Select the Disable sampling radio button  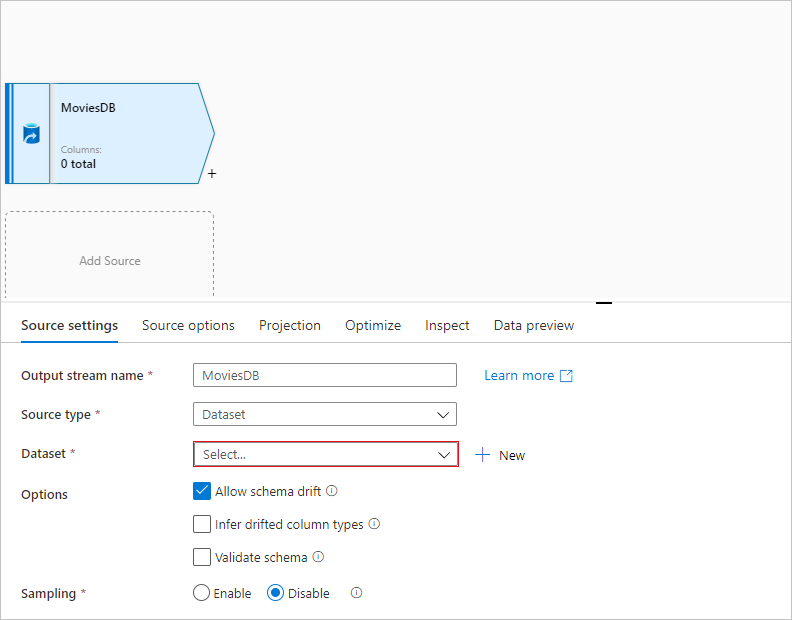(275, 593)
